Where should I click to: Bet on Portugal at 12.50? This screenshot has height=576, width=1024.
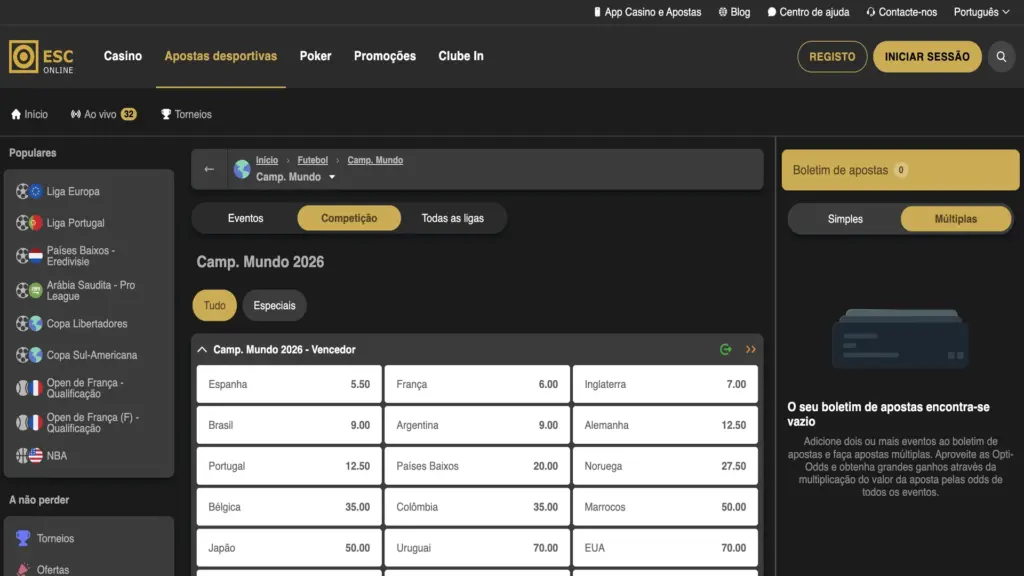pyautogui.click(x=289, y=466)
